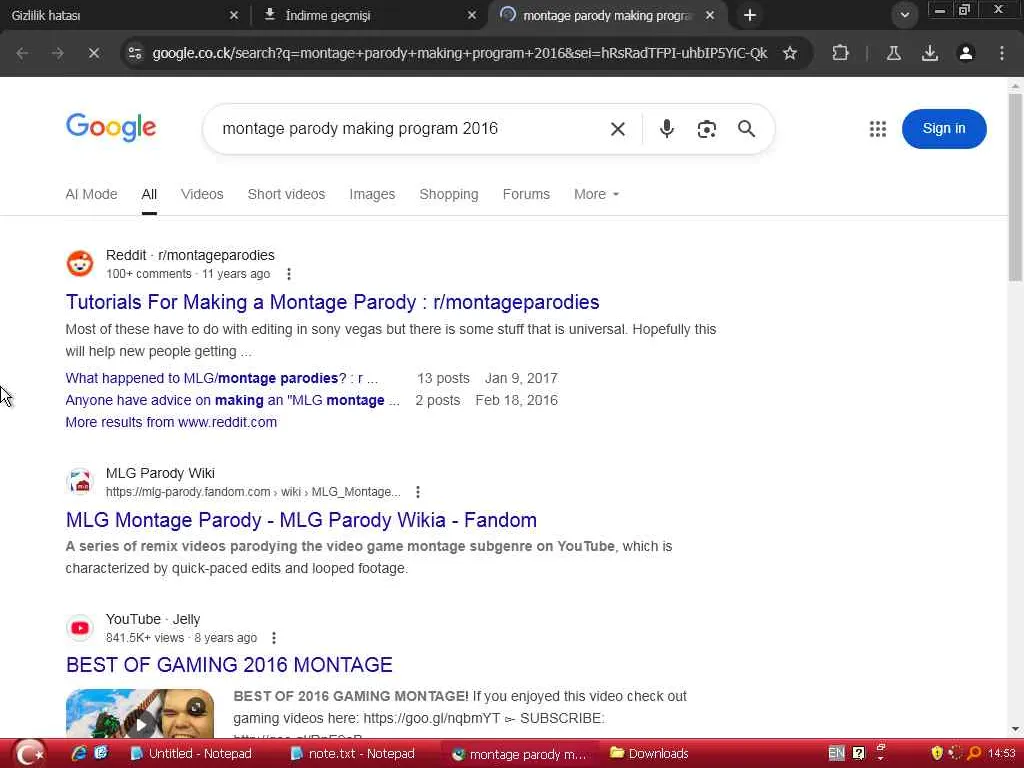Click the stop loading button
1024x768 pixels.
93,53
